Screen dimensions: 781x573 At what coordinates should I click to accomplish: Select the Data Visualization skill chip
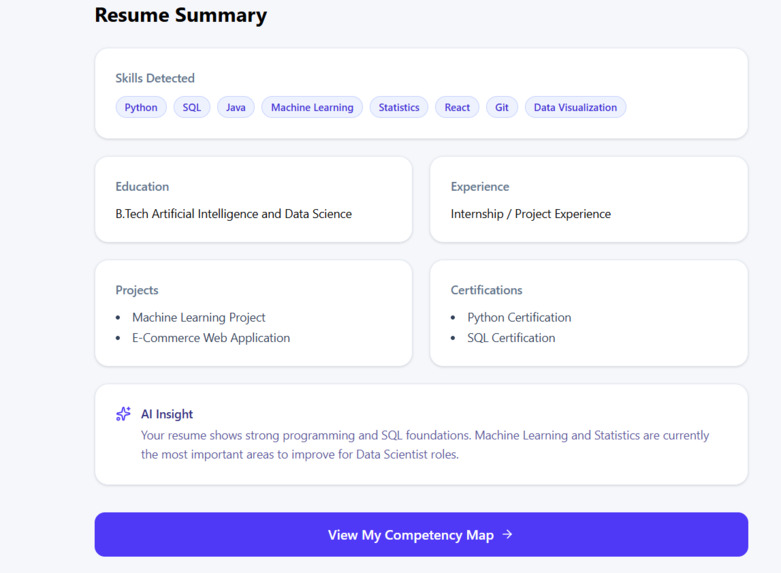[x=575, y=107]
